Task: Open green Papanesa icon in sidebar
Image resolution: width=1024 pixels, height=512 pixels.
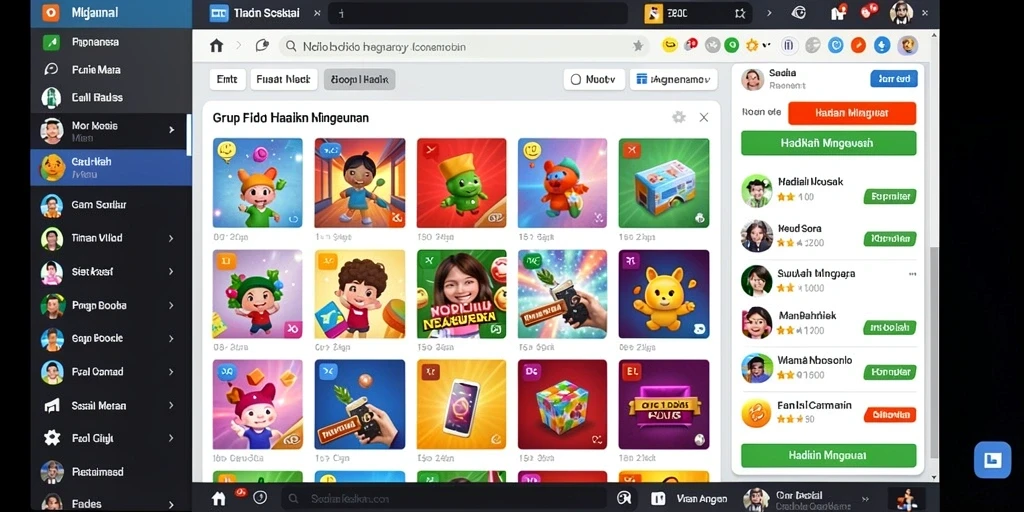Action: click(52, 42)
